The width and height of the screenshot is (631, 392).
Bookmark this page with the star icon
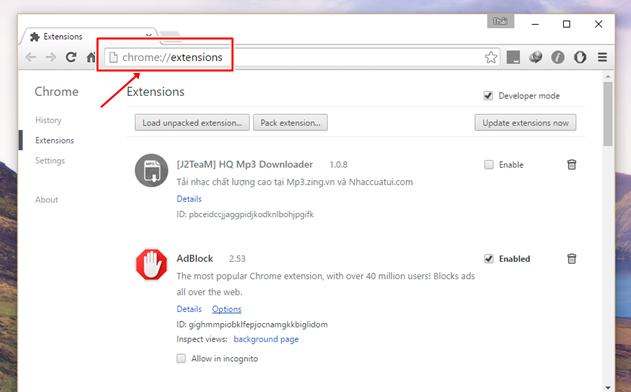(x=491, y=57)
